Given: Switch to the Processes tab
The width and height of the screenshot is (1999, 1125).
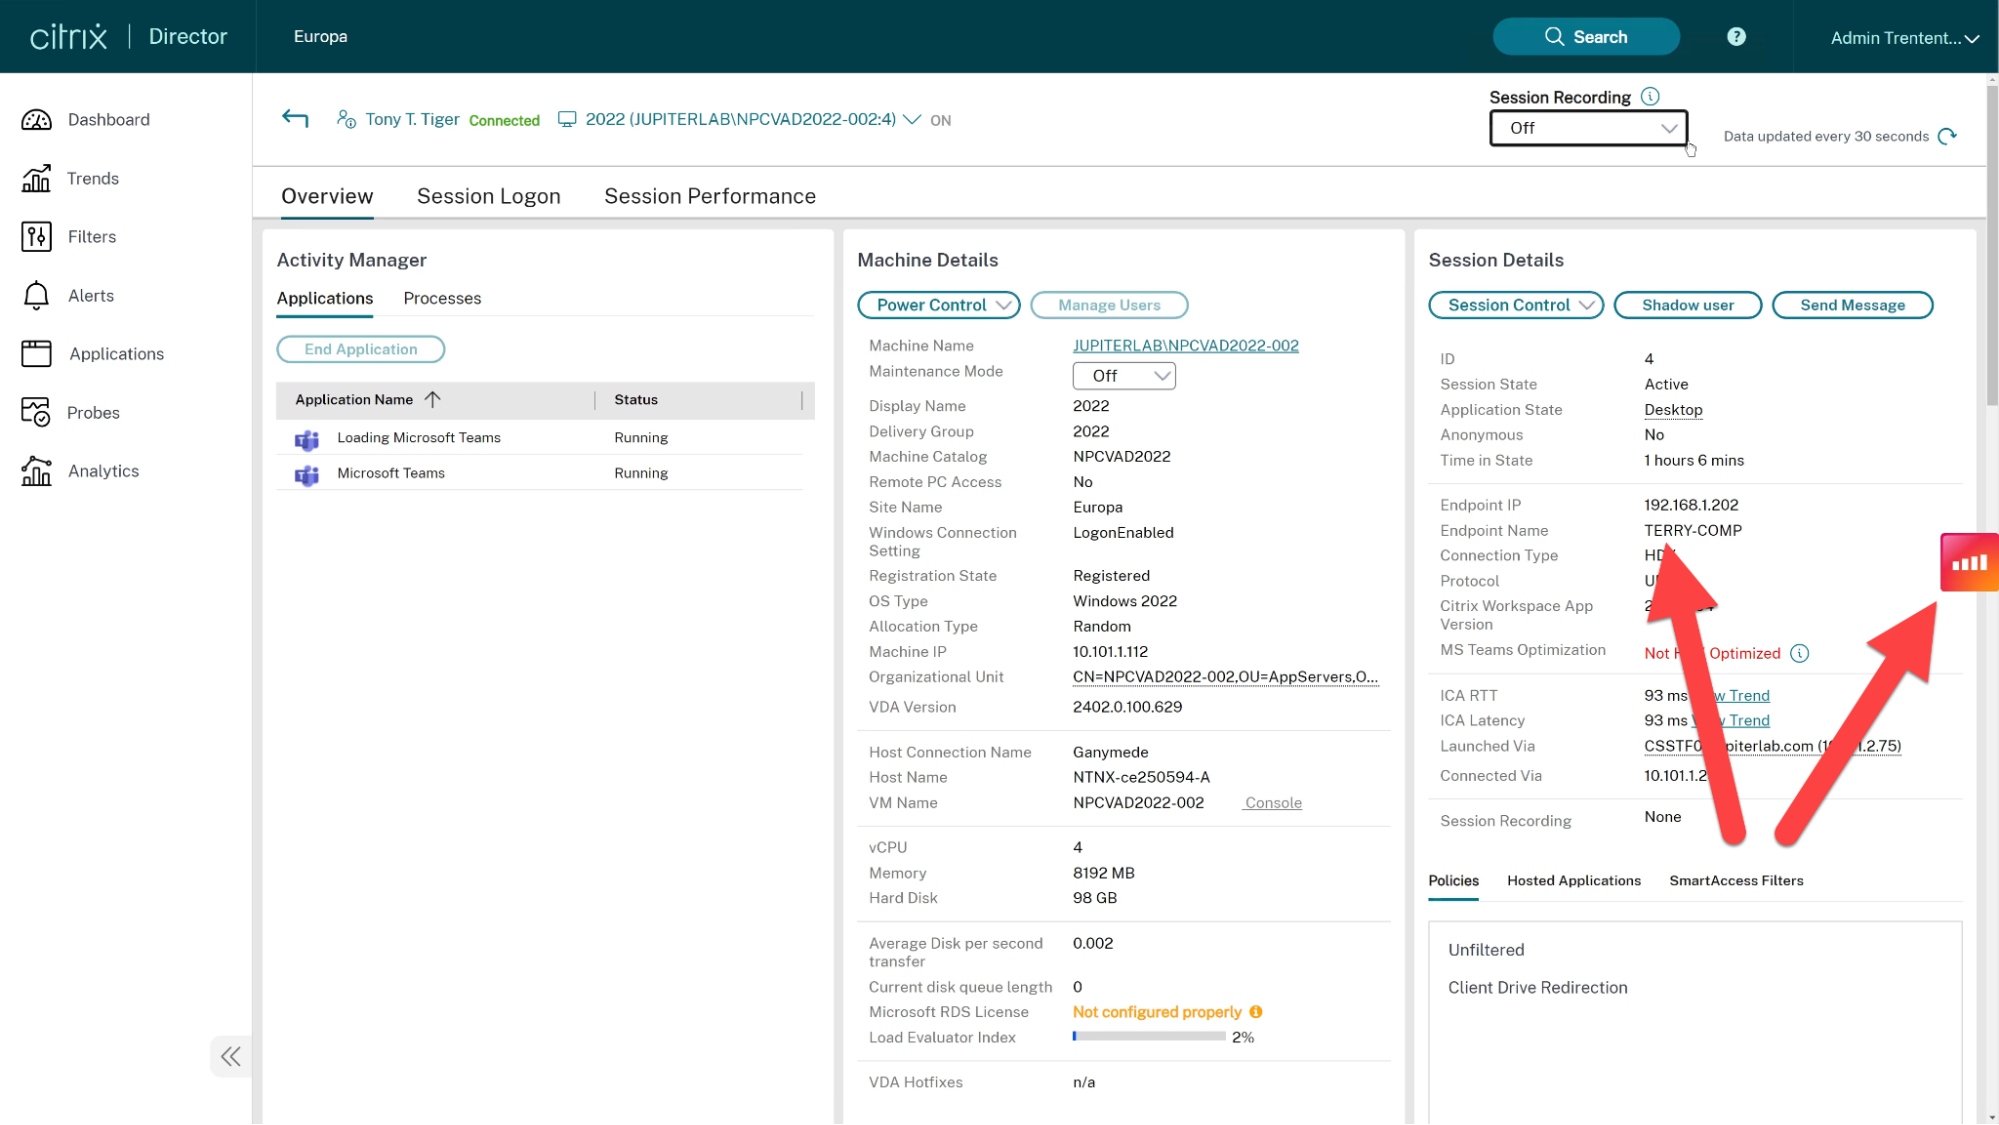Looking at the screenshot, I should click(x=442, y=298).
